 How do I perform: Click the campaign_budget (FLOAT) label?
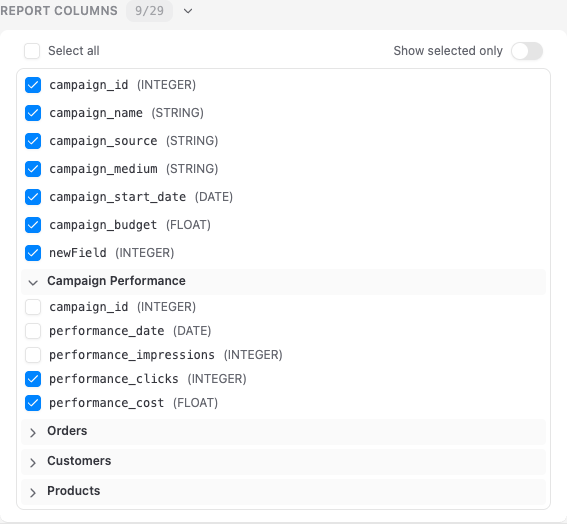click(x=130, y=225)
